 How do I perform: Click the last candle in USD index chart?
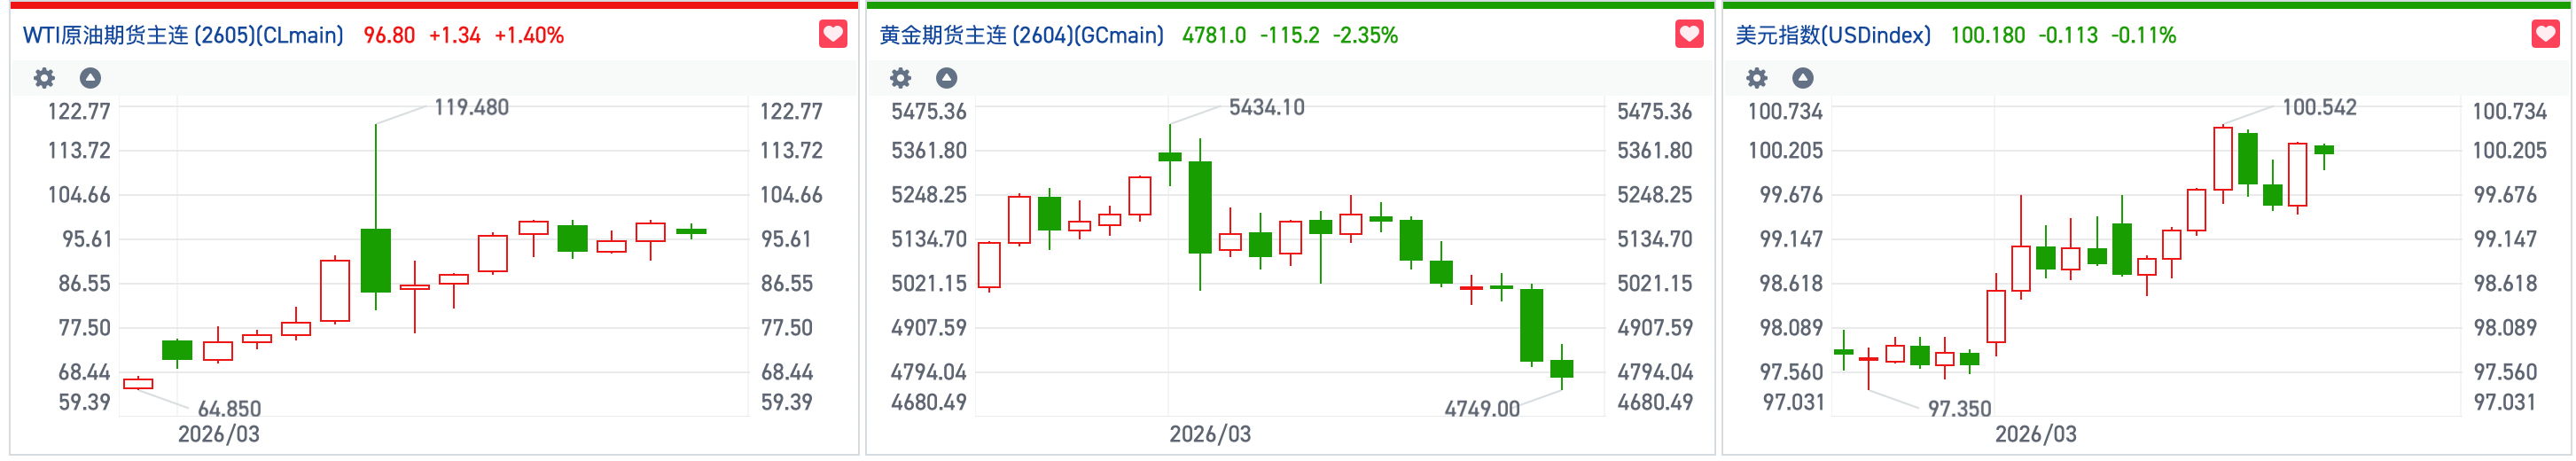click(2324, 150)
